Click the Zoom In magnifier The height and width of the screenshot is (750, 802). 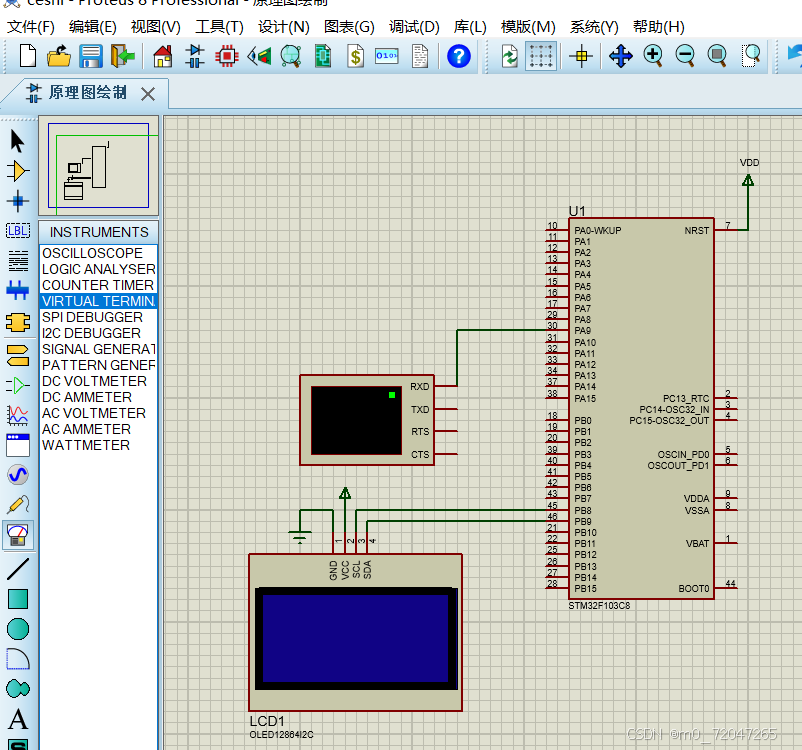click(x=652, y=57)
